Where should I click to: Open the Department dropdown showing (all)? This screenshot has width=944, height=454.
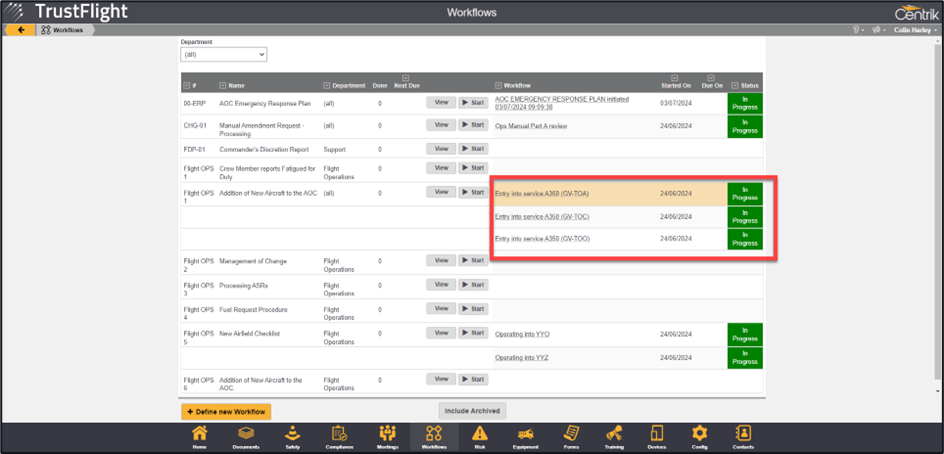click(223, 55)
